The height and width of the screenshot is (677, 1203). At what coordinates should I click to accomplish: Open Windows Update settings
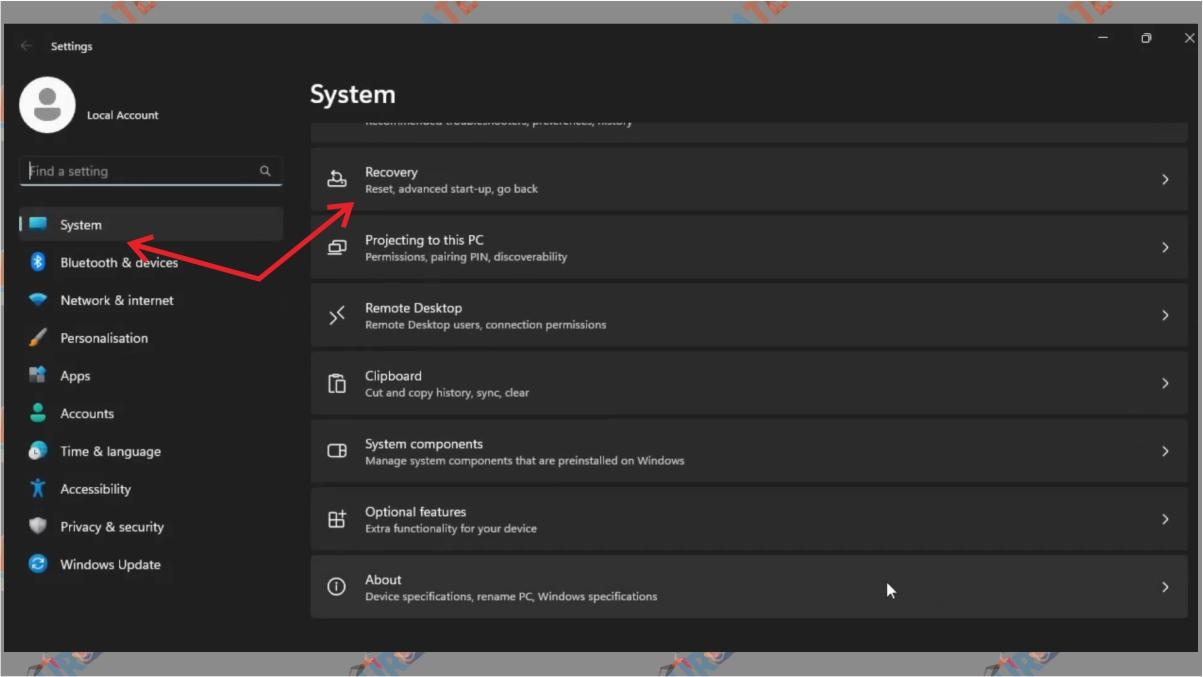click(x=151, y=564)
